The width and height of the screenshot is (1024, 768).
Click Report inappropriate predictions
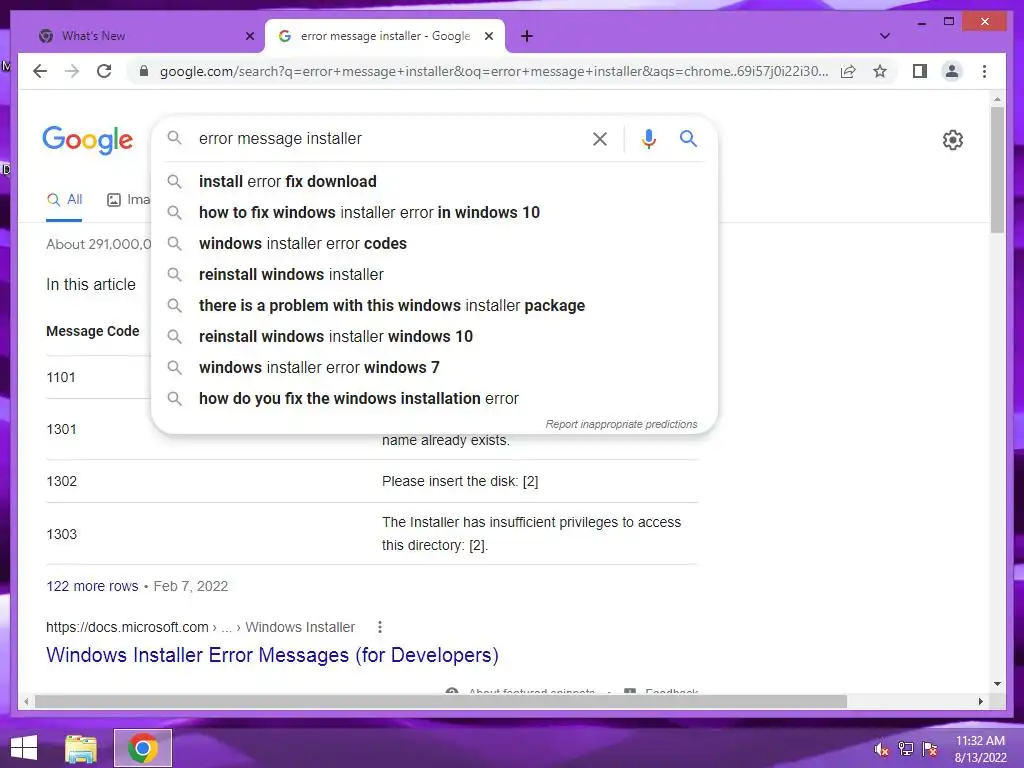tap(621, 424)
